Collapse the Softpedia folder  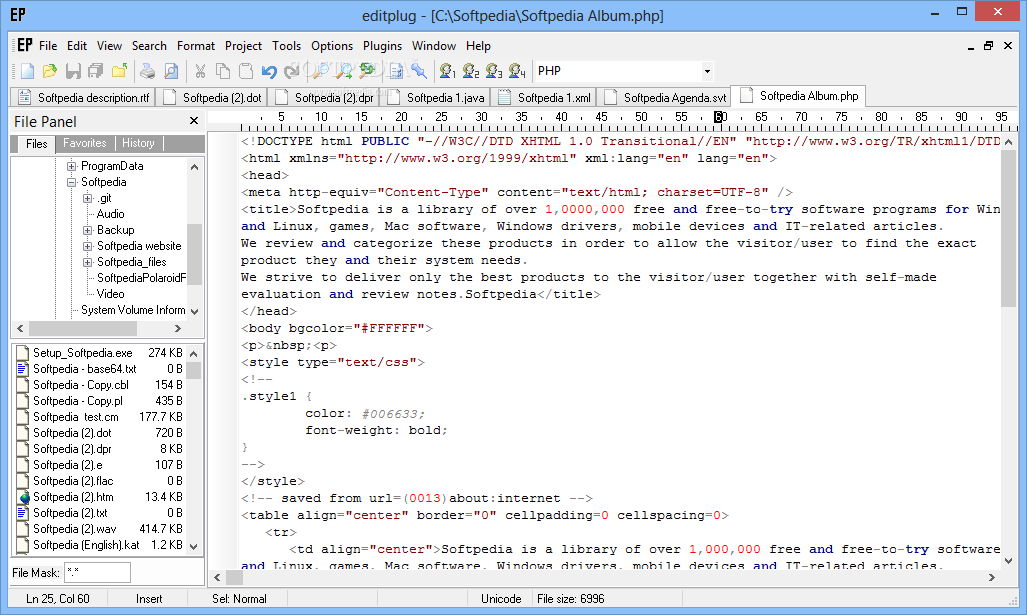pyautogui.click(x=71, y=182)
